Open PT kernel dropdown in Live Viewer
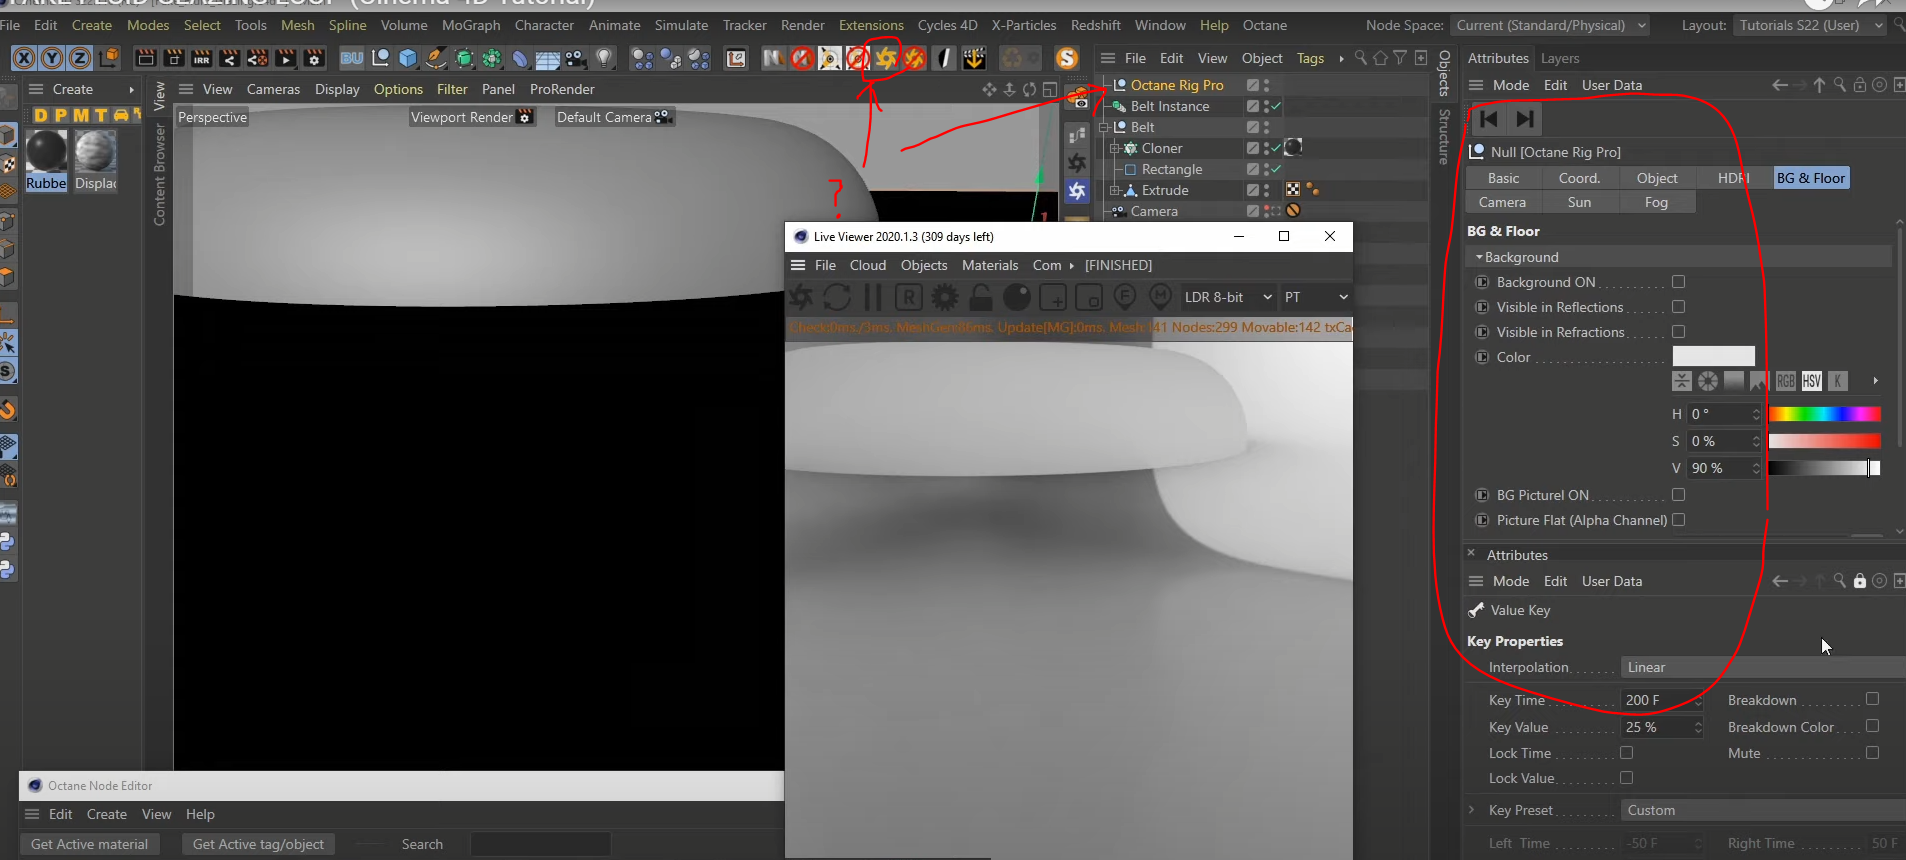 tap(1316, 297)
